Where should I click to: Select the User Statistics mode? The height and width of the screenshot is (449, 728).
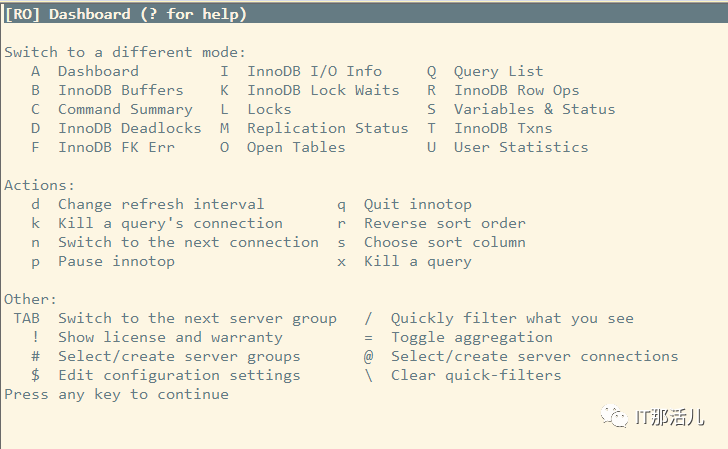[521, 147]
